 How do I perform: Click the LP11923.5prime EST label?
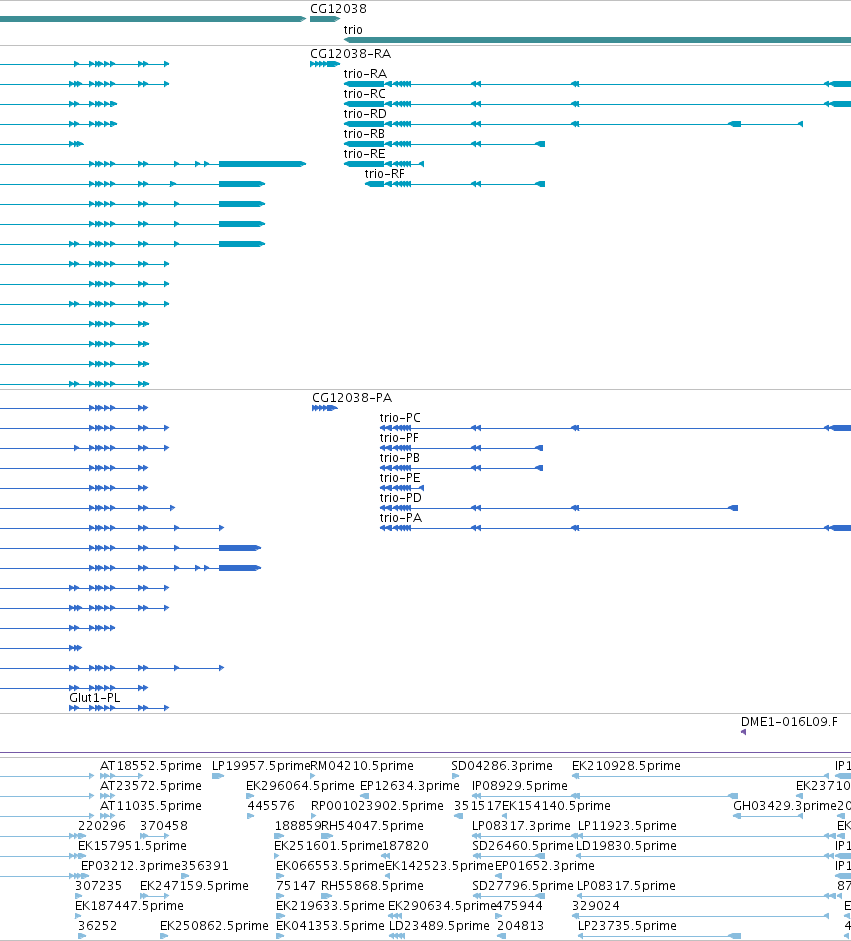(x=627, y=826)
